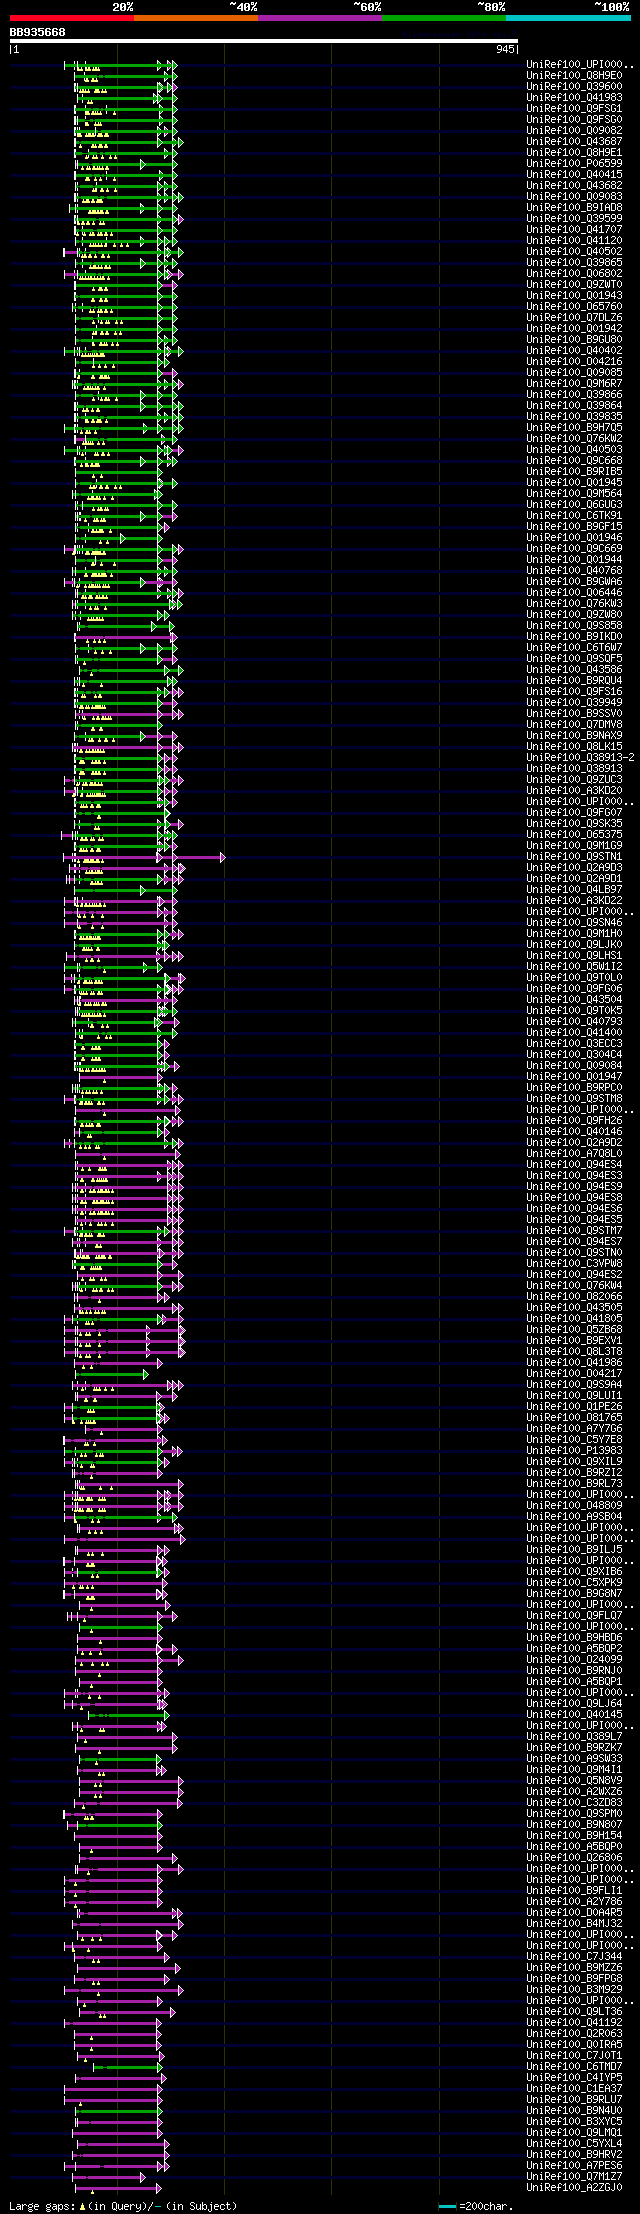Select the UniRef100_Q38913-2 label
640x2214 pixels.
coord(580,757)
